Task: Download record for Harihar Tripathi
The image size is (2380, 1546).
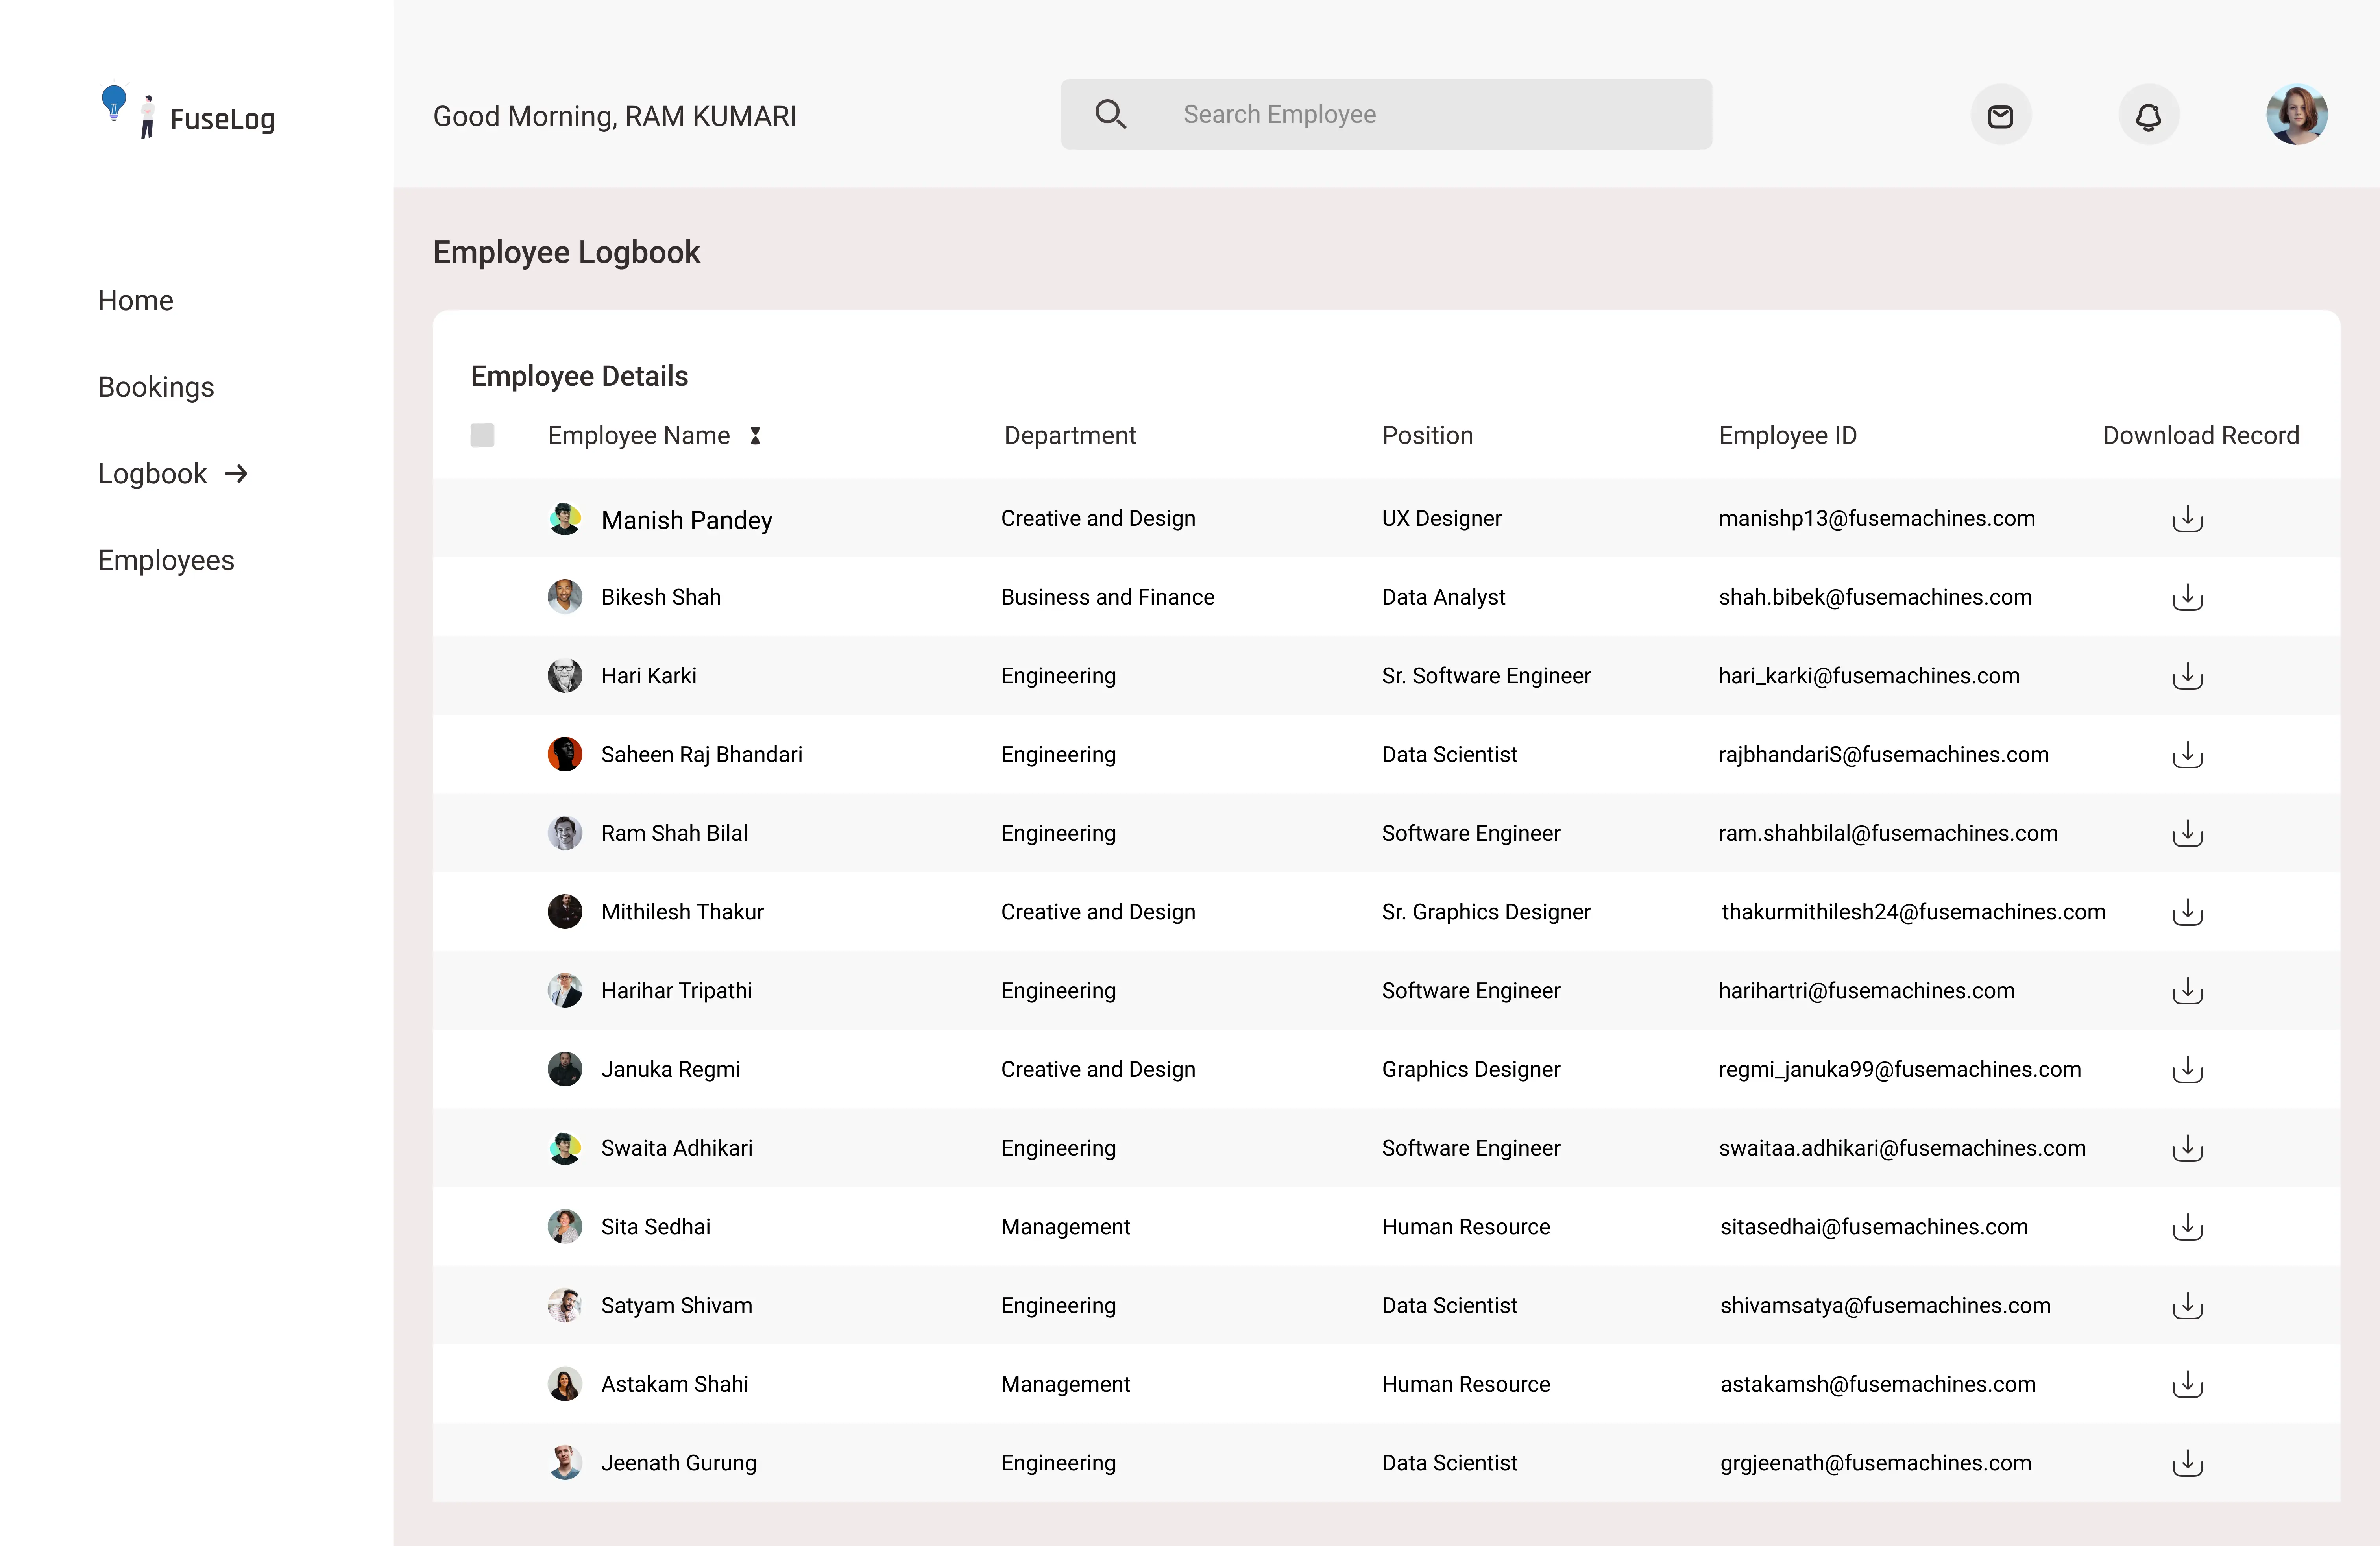Action: tap(2187, 991)
